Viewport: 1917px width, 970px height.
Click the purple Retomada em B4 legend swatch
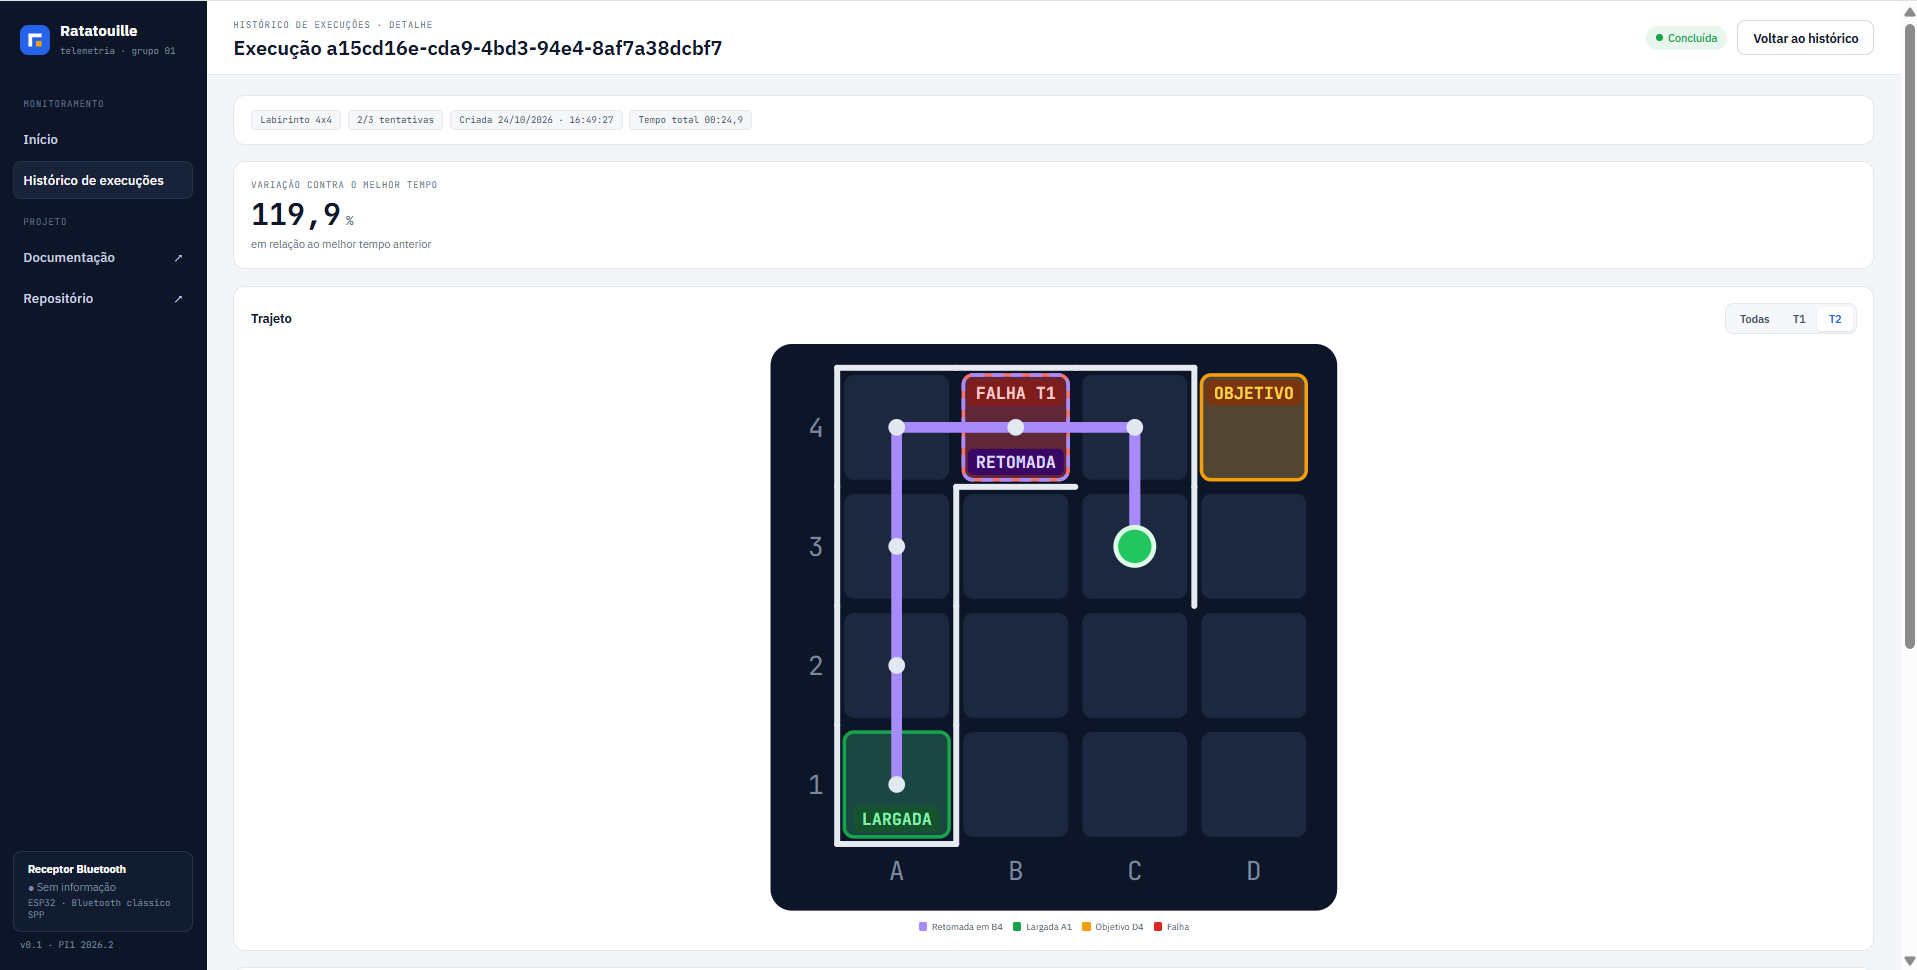[x=923, y=927]
